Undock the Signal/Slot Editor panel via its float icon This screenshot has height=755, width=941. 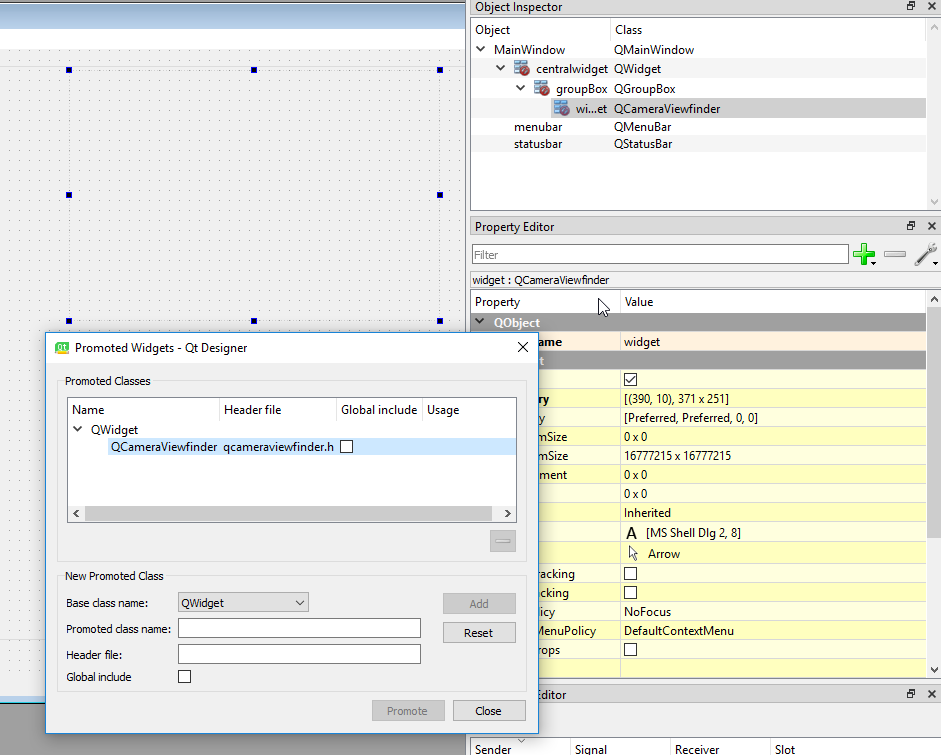(x=909, y=694)
